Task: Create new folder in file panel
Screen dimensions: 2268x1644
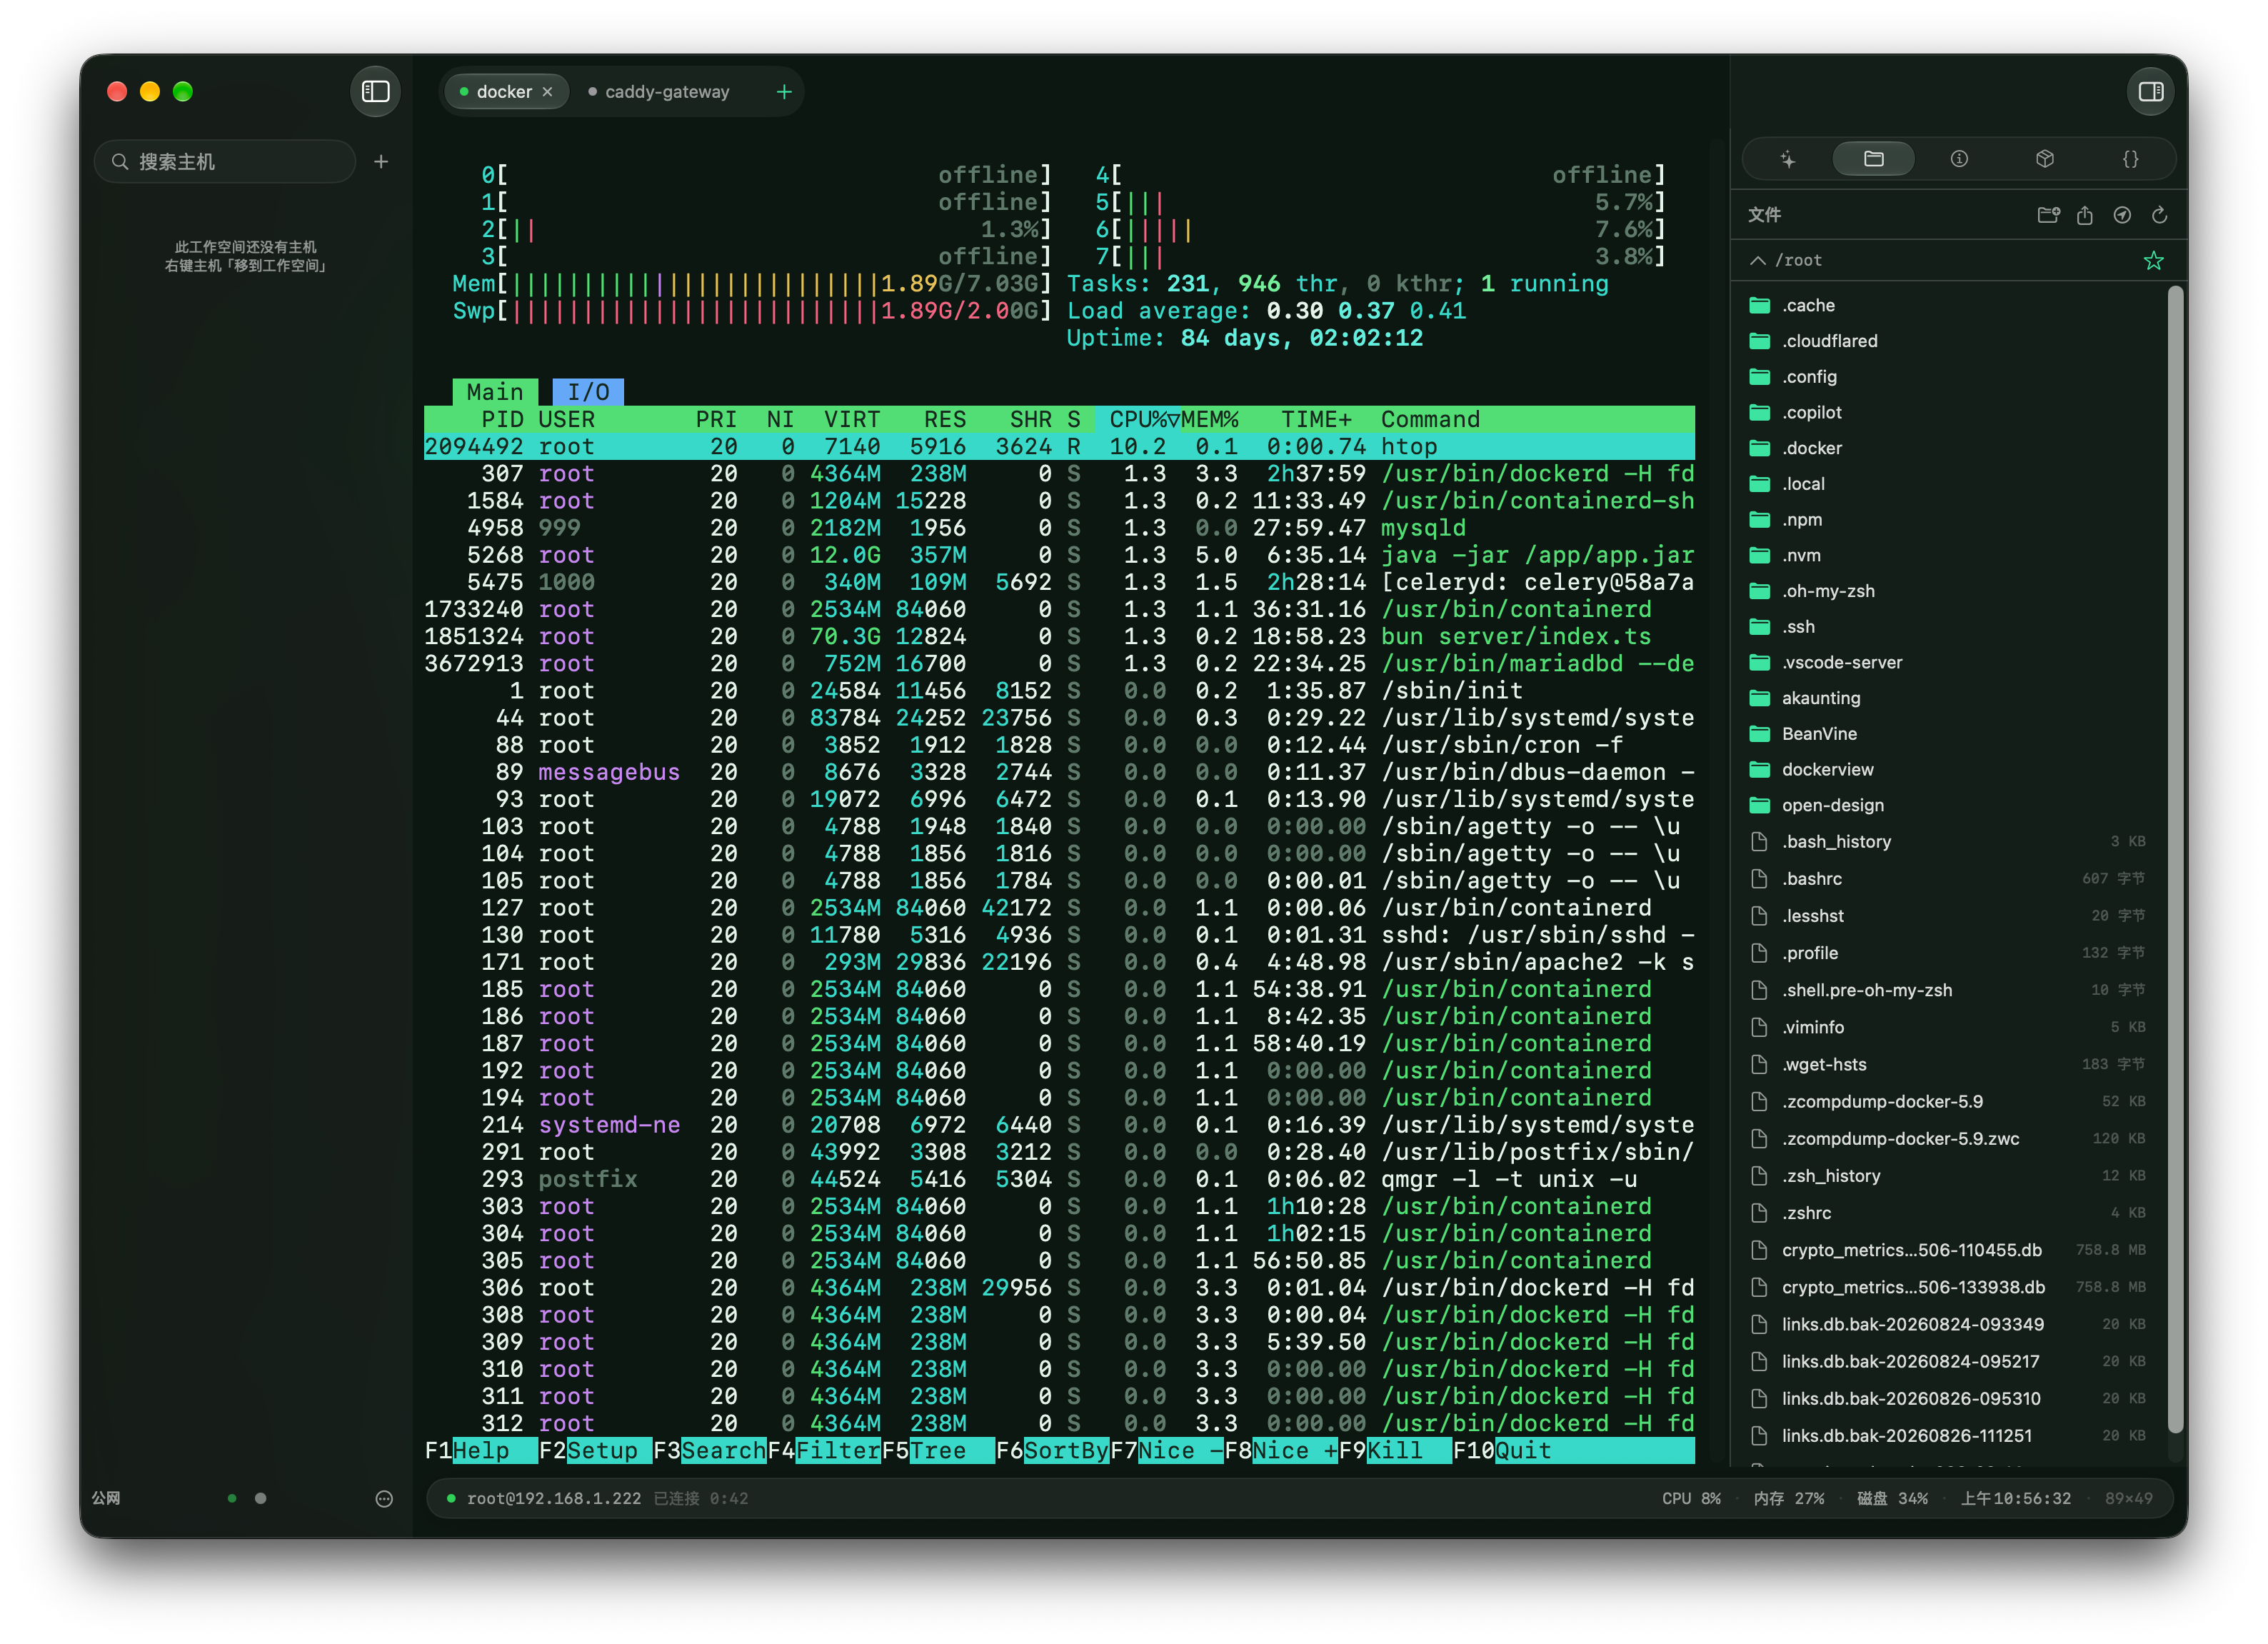Action: pyautogui.click(x=2048, y=215)
